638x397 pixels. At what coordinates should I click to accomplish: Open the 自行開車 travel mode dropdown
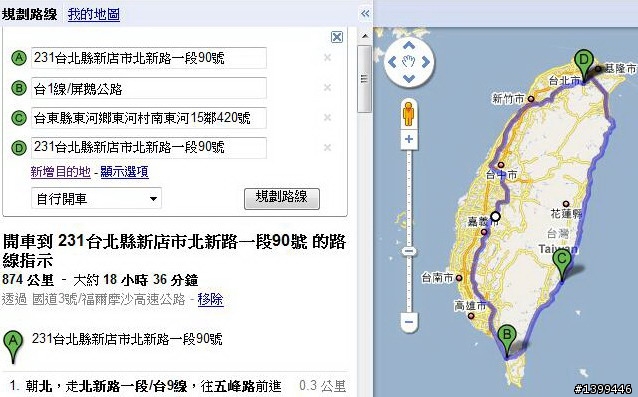[x=96, y=198]
